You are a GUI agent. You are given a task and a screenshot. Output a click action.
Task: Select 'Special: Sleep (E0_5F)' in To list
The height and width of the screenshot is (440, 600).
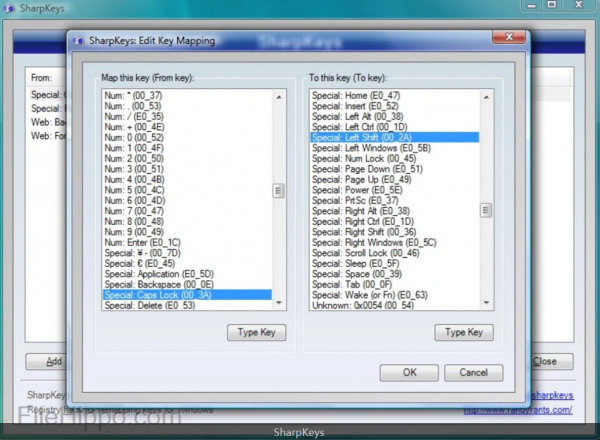[x=395, y=264]
